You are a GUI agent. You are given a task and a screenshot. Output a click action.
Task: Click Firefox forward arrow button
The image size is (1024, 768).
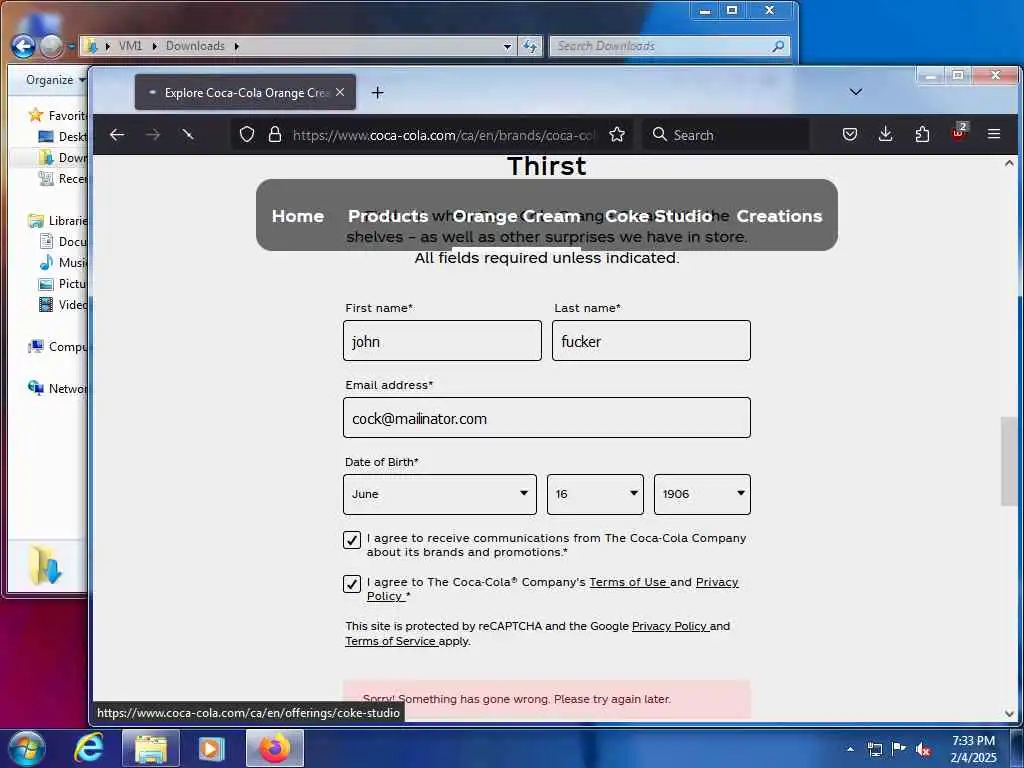pyautogui.click(x=153, y=135)
